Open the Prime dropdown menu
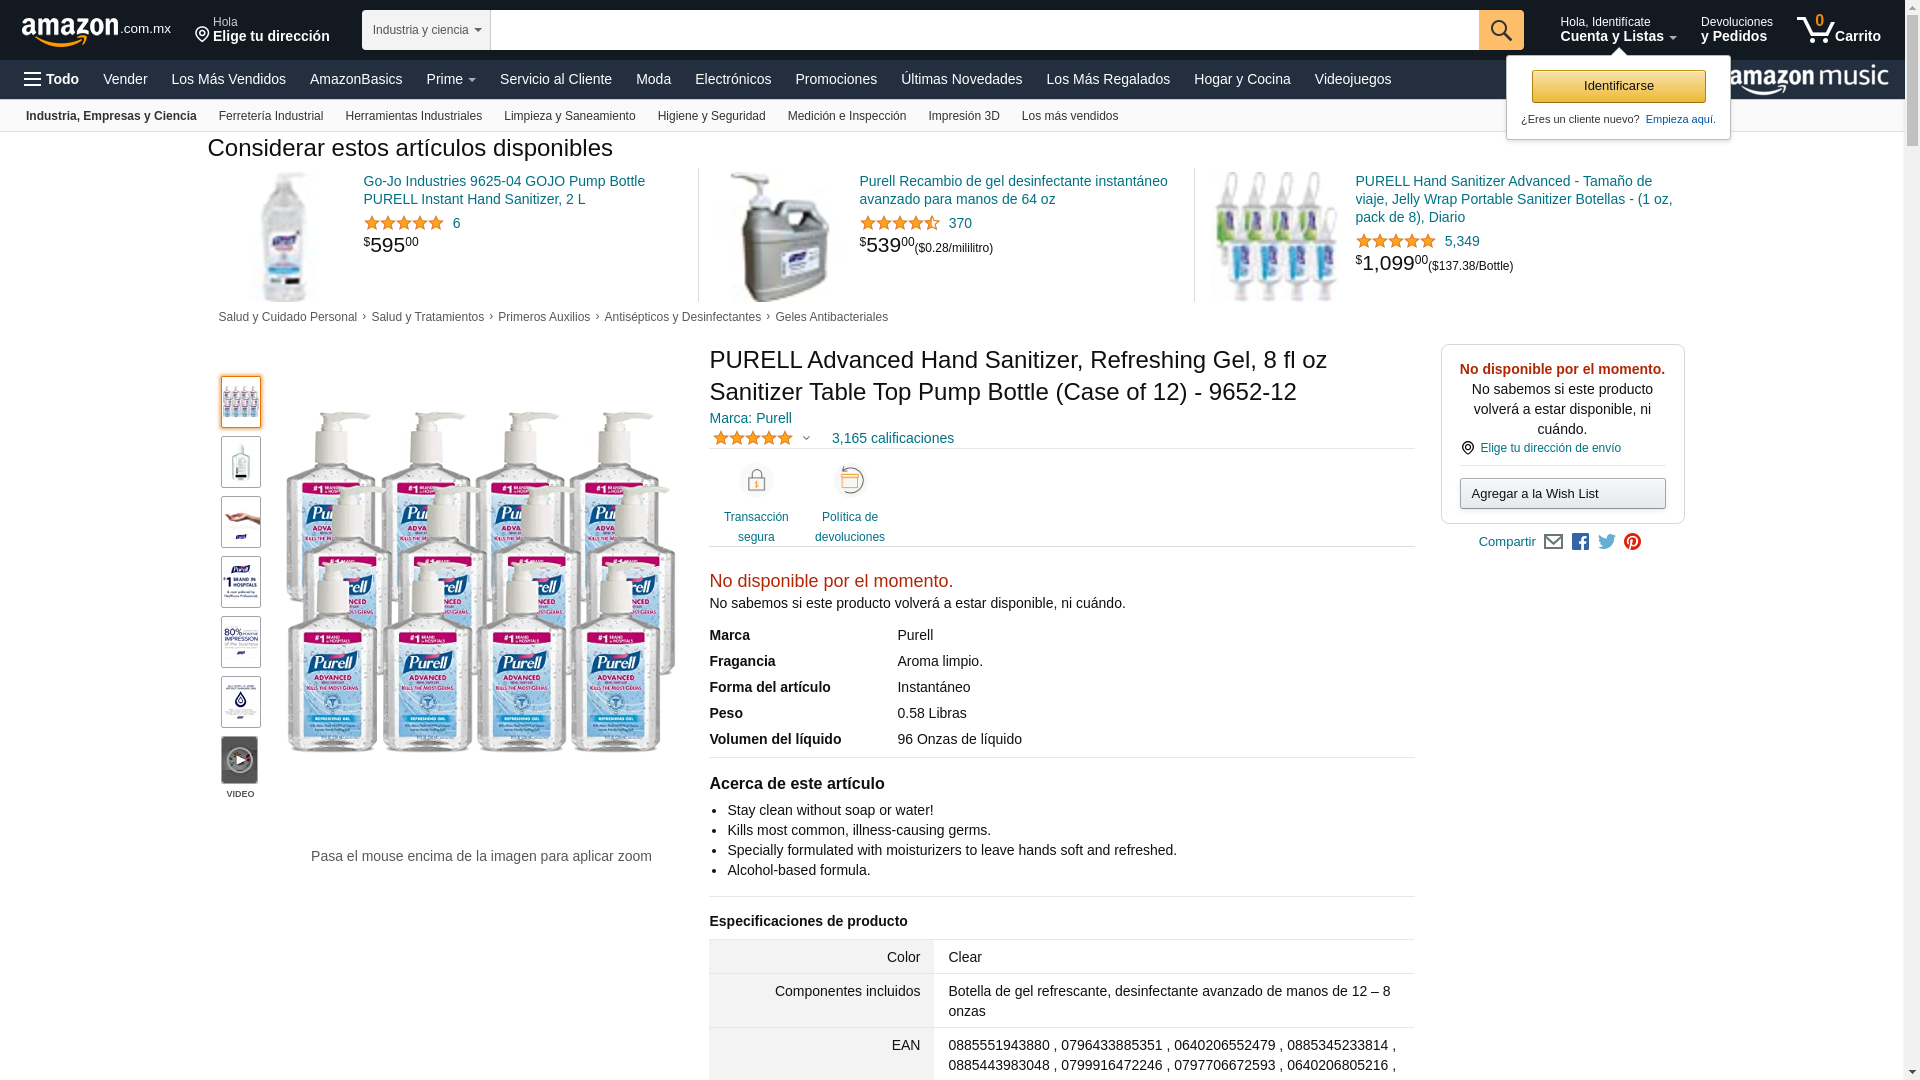1920x1080 pixels. [451, 79]
